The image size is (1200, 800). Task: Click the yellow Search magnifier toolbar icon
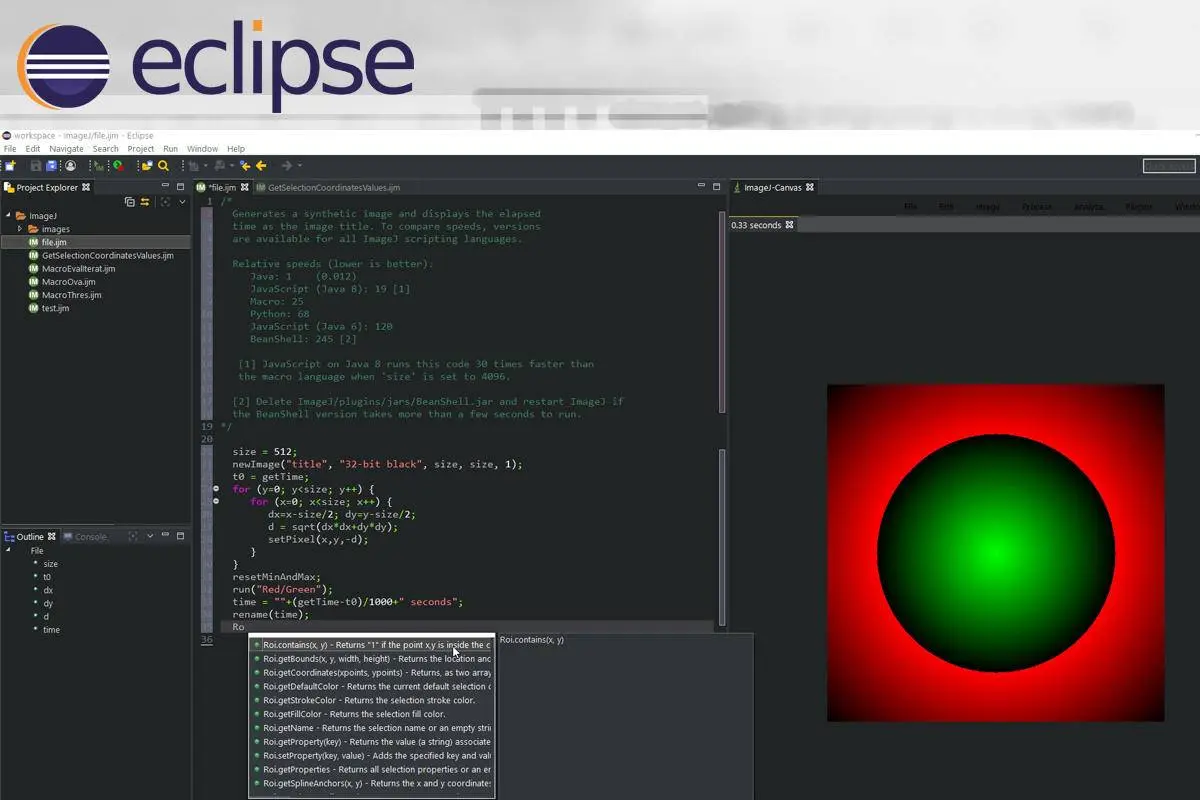coord(163,165)
